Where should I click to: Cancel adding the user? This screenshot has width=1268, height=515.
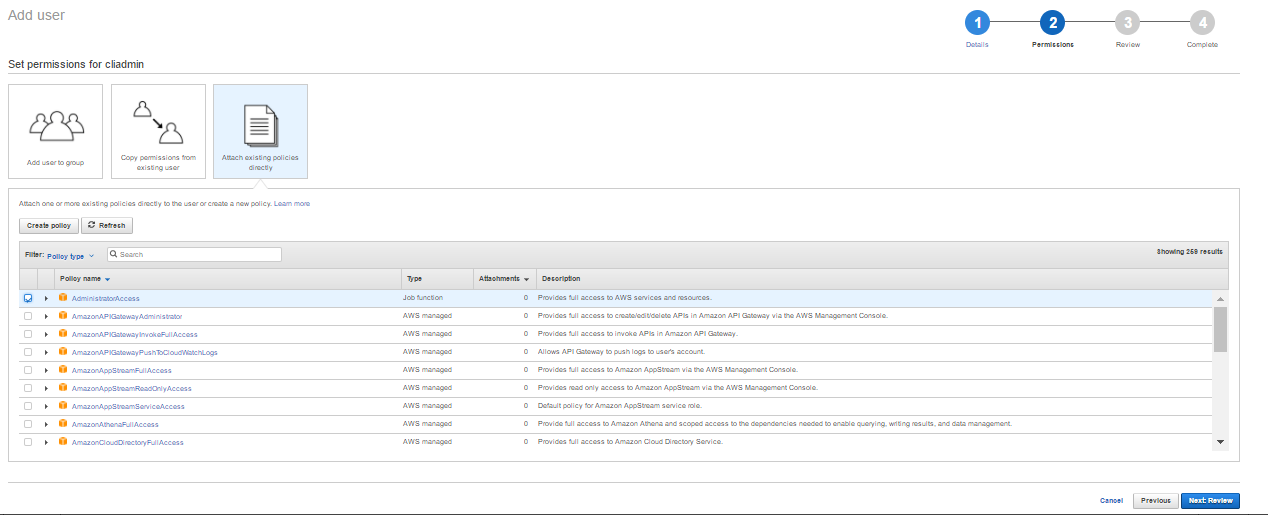pyautogui.click(x=1111, y=500)
